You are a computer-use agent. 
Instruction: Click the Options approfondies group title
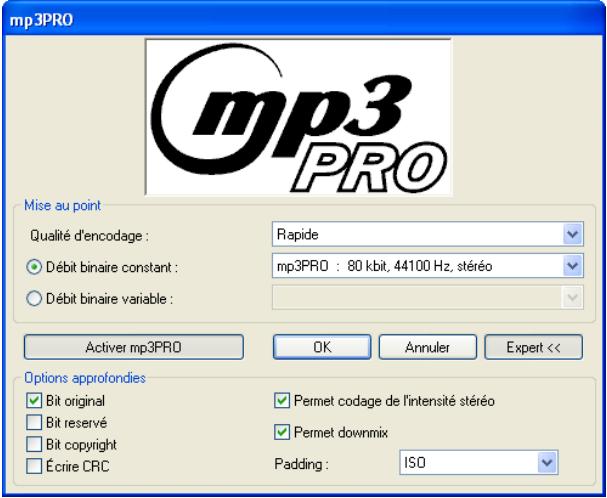[85, 378]
